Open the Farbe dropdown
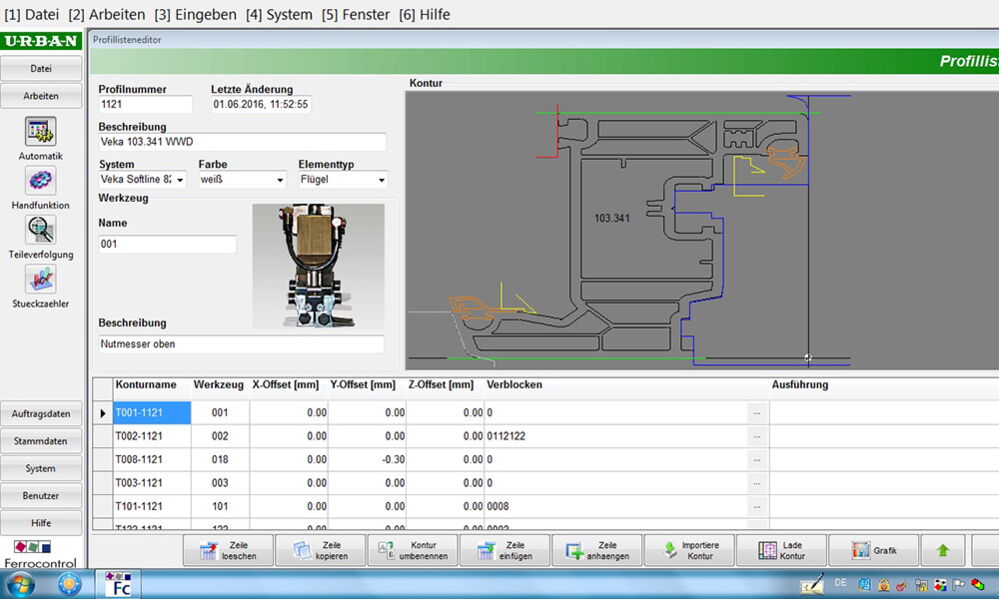The width and height of the screenshot is (999, 599). tap(279, 181)
